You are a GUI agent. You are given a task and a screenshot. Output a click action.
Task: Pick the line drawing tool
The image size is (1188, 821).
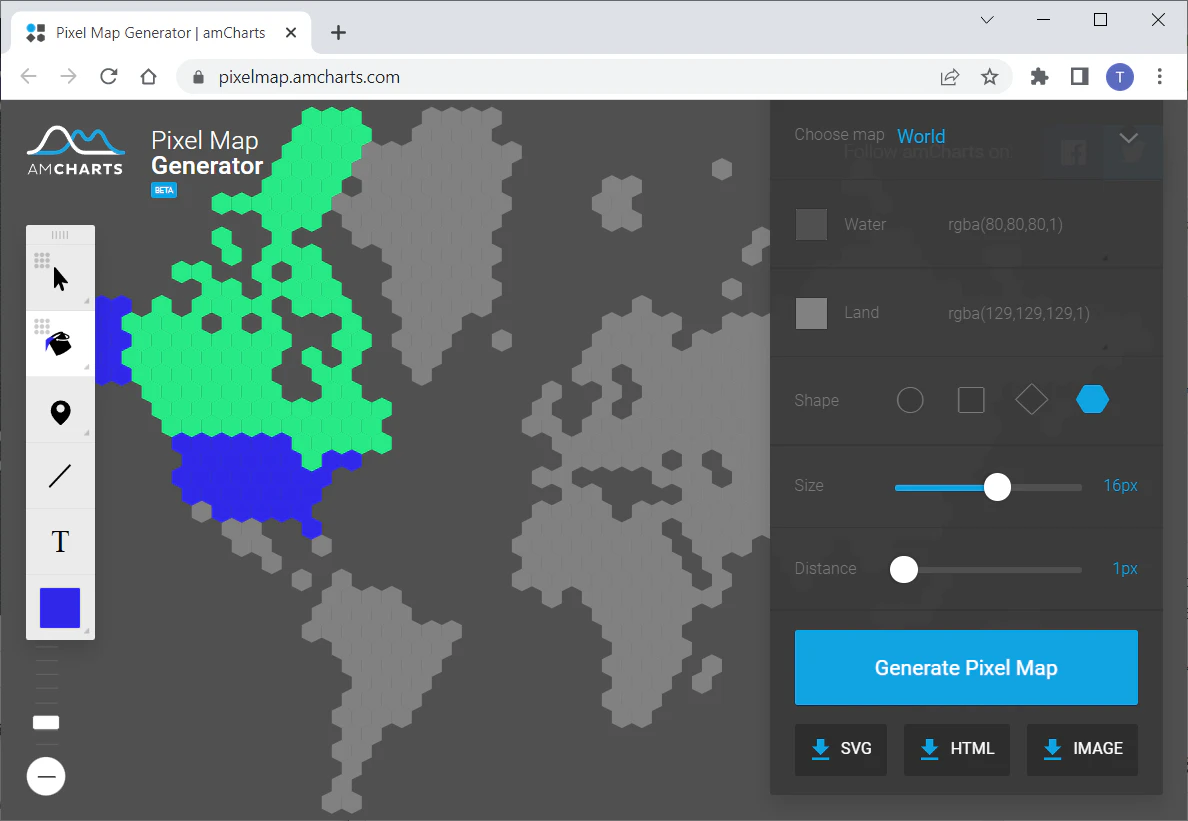click(x=61, y=476)
